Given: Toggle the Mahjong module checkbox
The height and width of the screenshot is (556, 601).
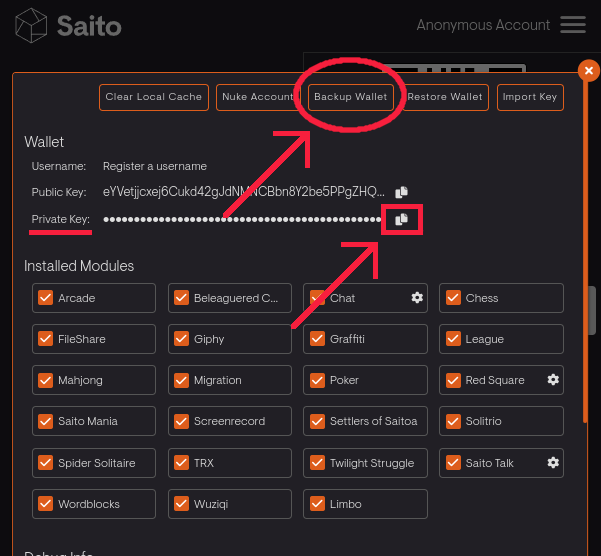Looking at the screenshot, I should pyautogui.click(x=46, y=380).
